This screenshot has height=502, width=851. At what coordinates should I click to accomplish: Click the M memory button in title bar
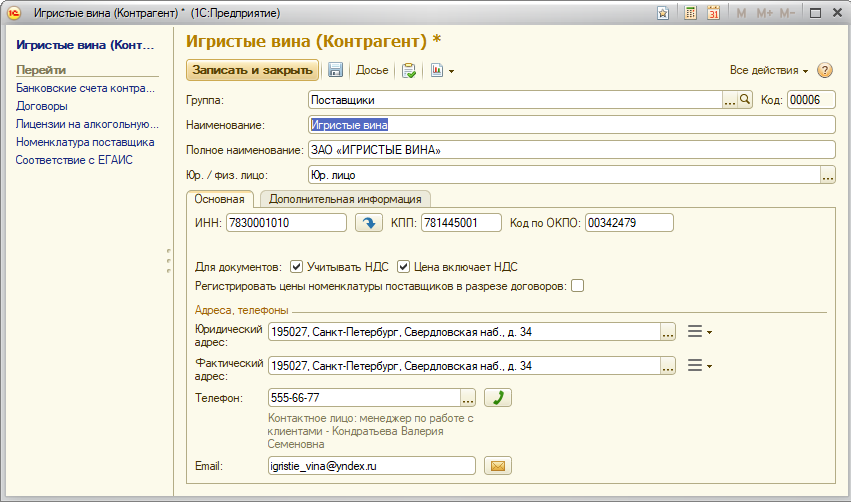click(741, 13)
